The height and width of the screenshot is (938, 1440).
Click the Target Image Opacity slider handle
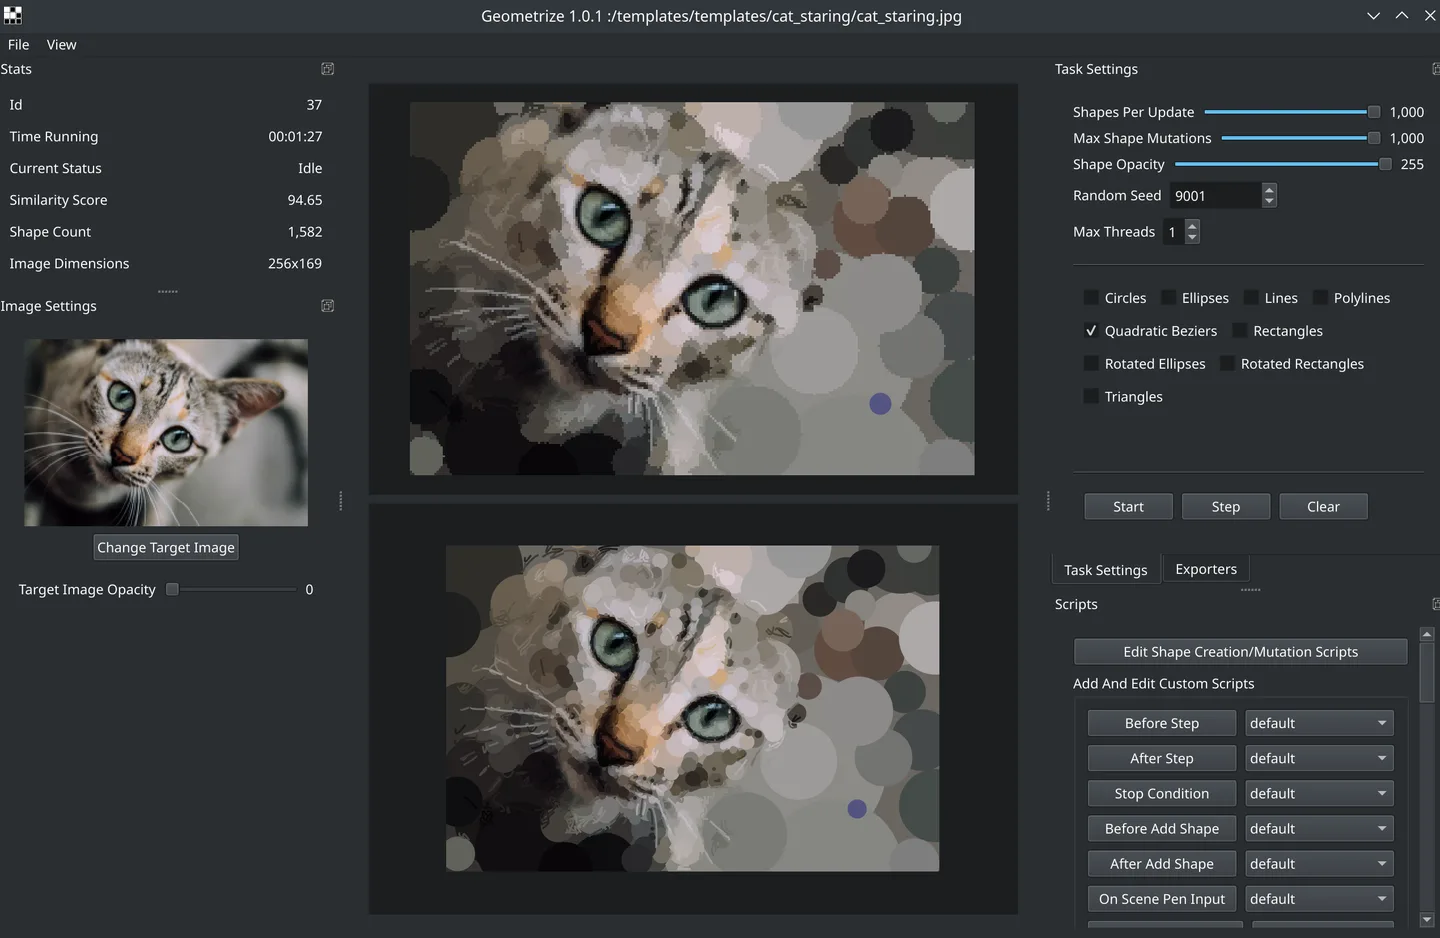pos(172,590)
